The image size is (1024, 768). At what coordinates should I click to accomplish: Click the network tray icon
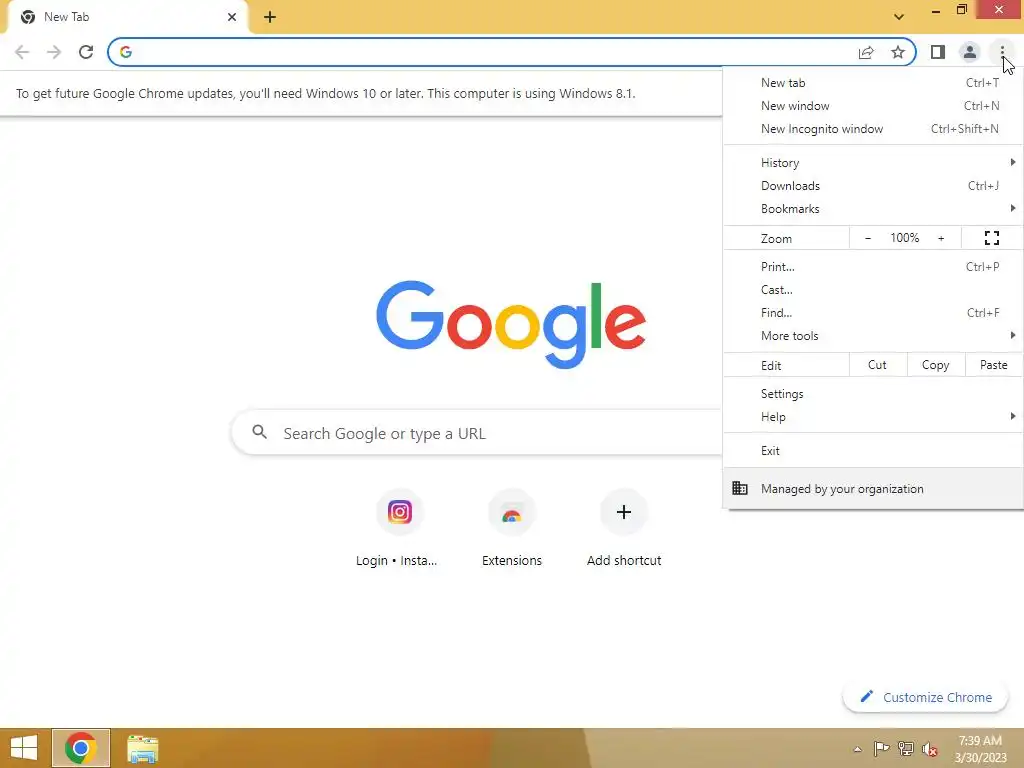(905, 748)
